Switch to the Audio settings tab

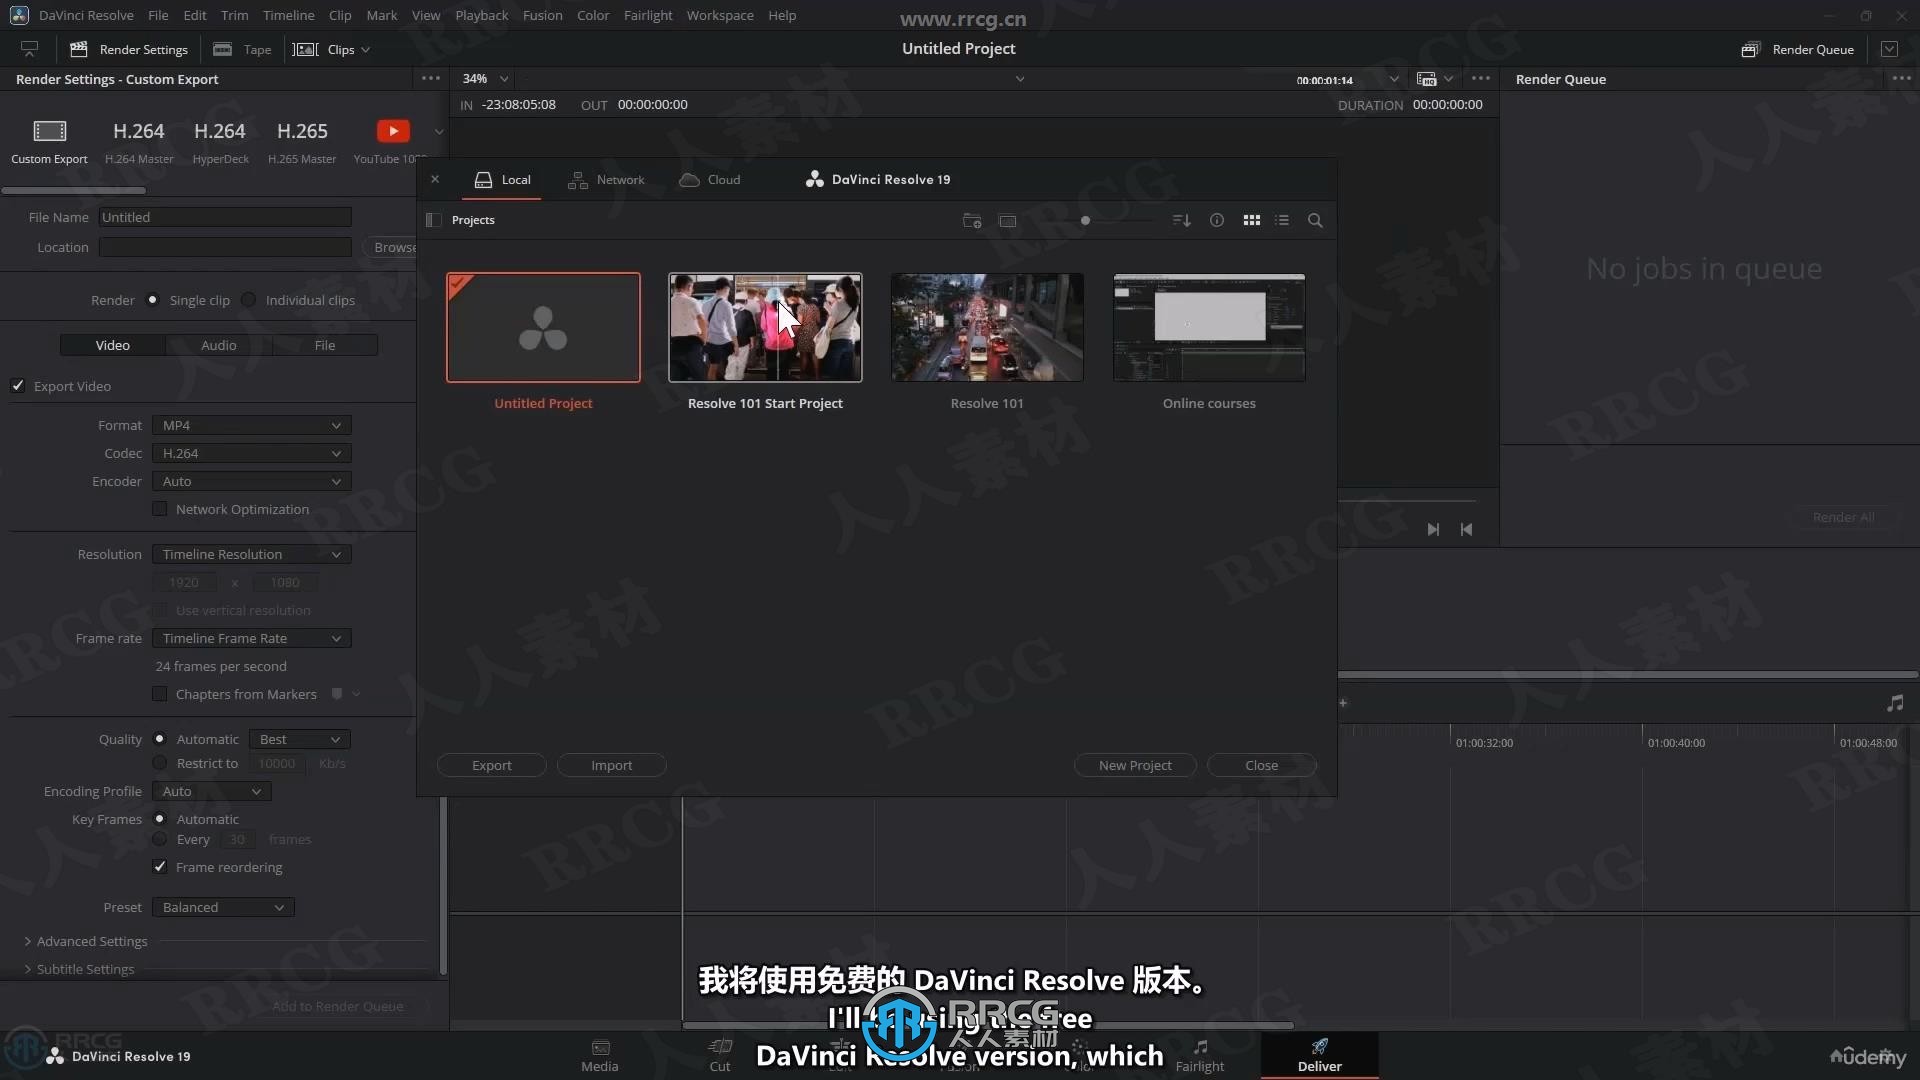pos(219,345)
